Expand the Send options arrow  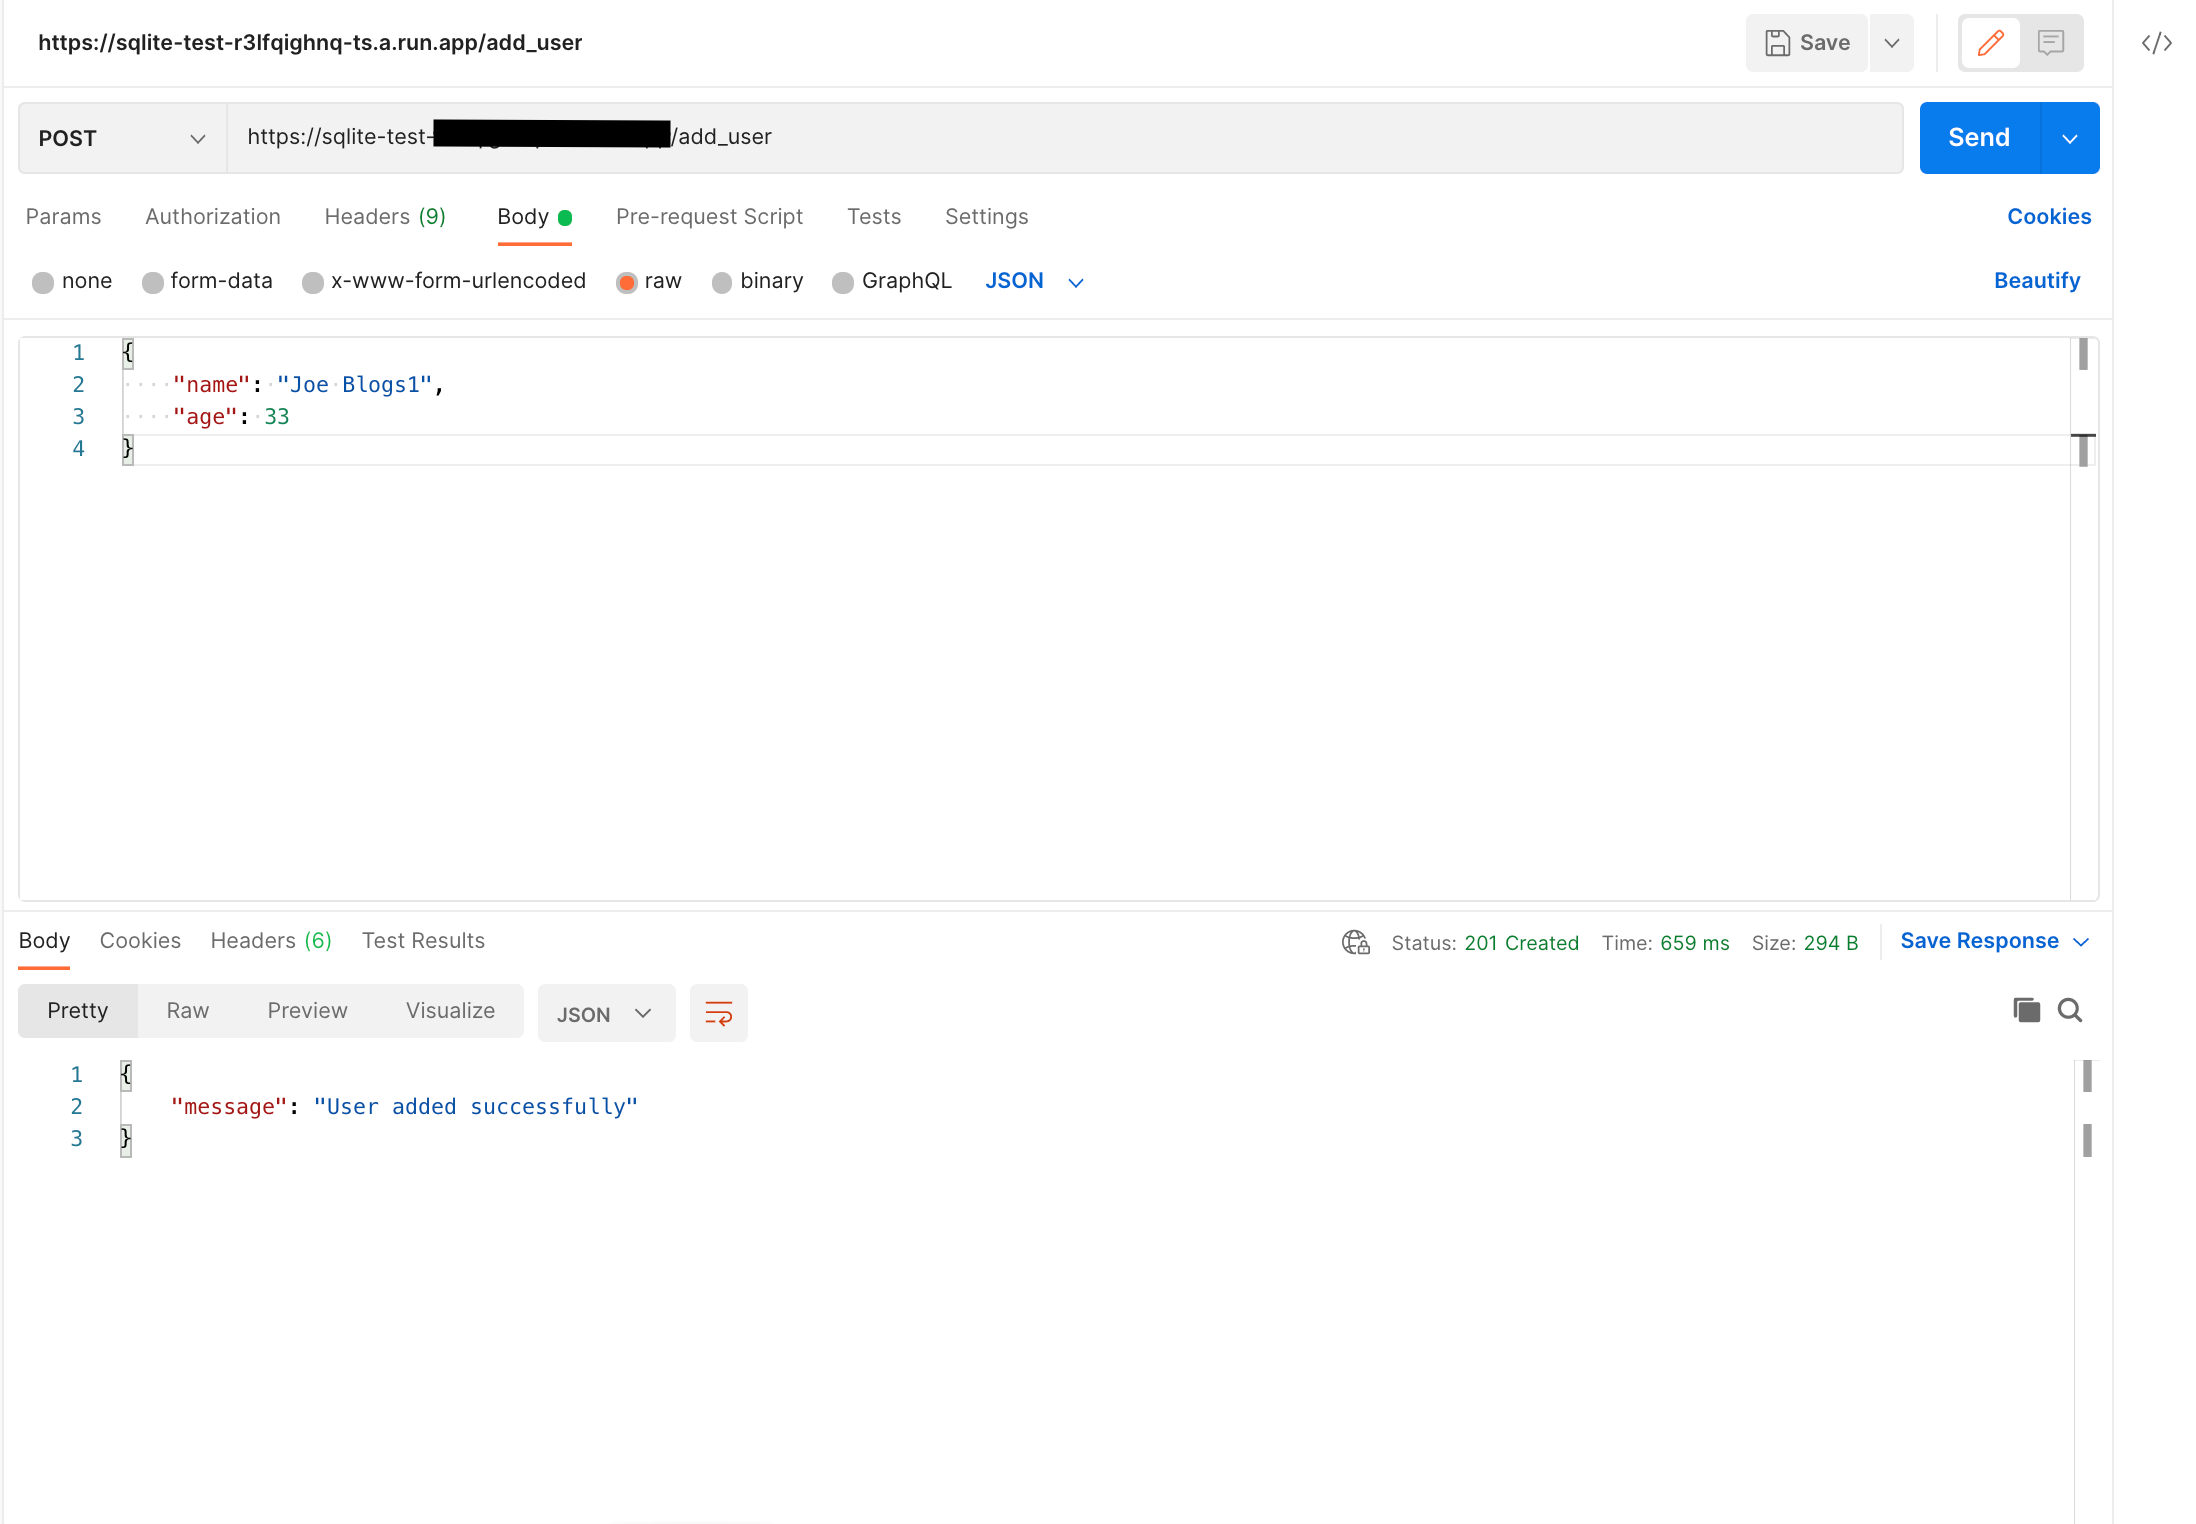tap(2070, 138)
